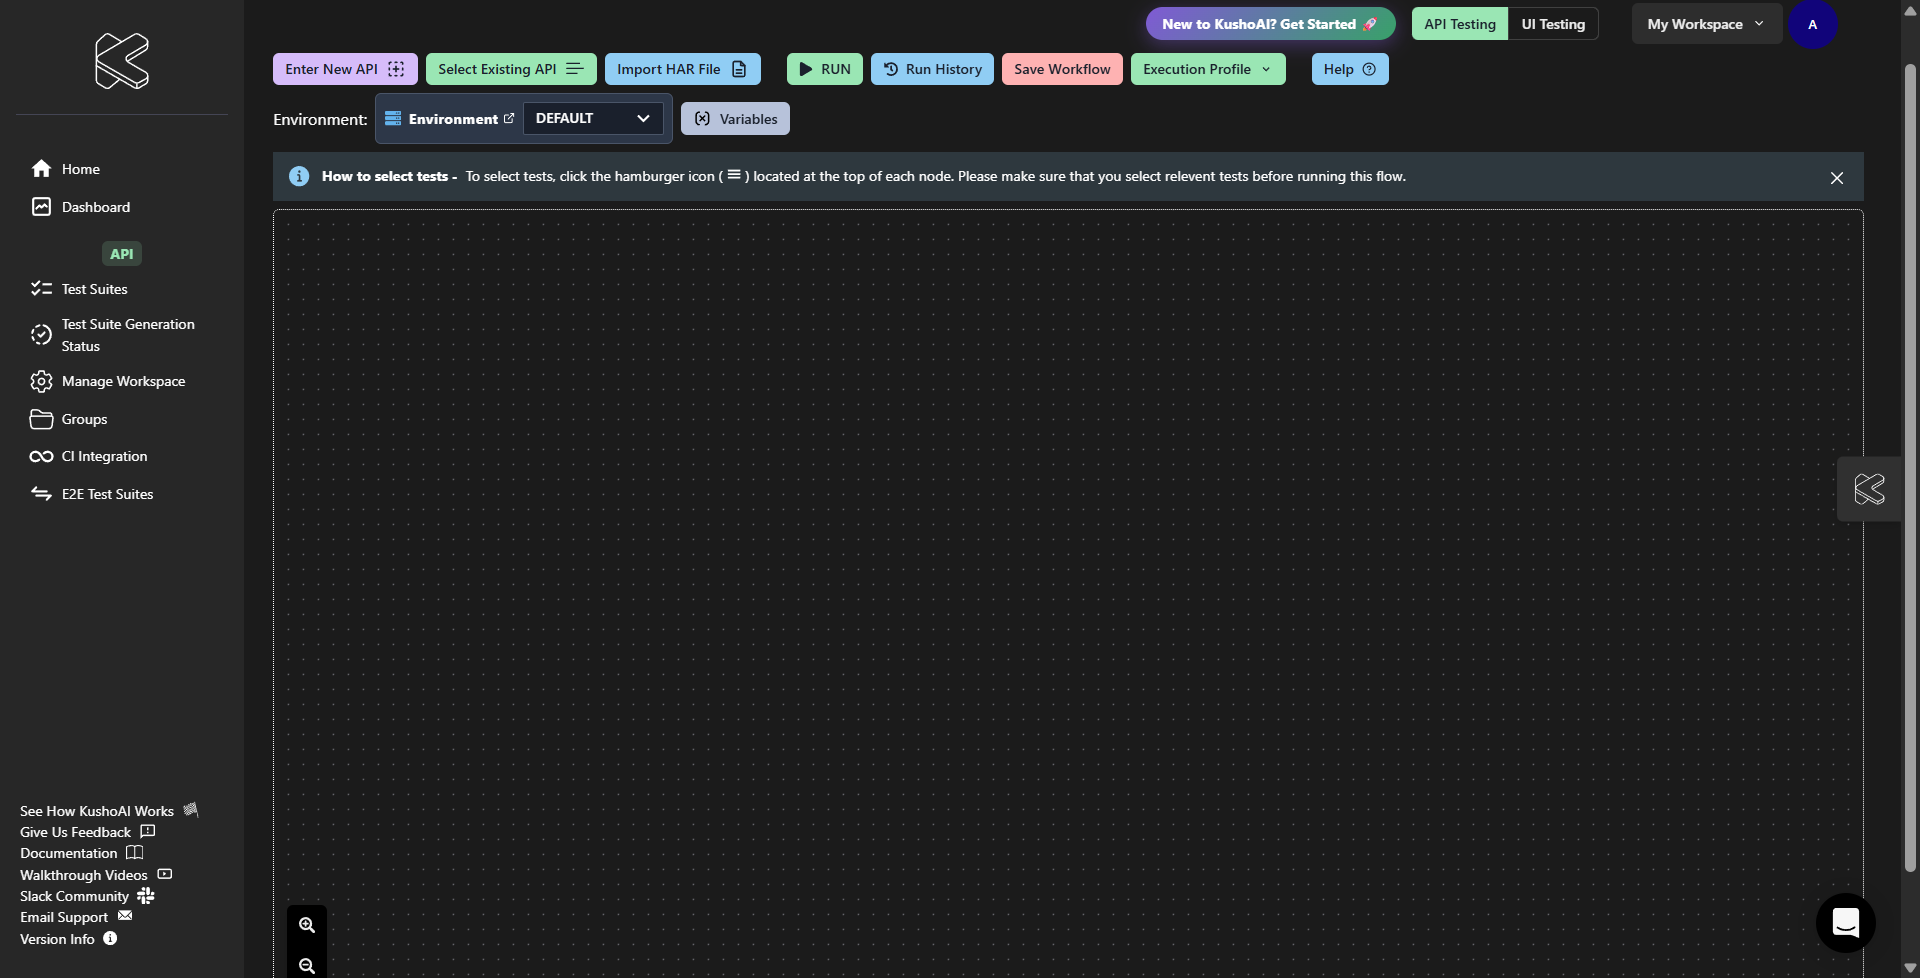Open the chat support bubble
1920x978 pixels.
[1845, 922]
